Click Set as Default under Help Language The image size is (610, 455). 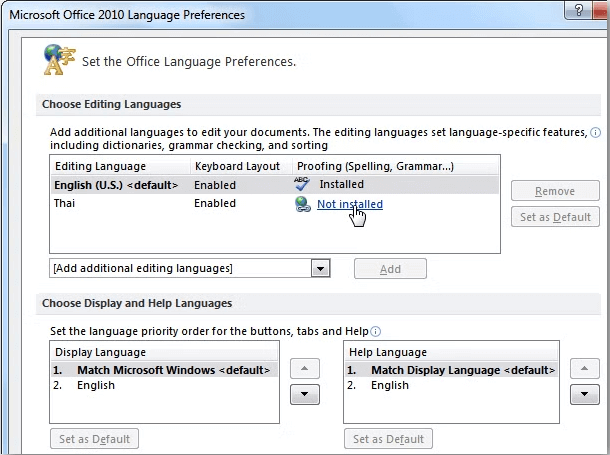click(x=388, y=439)
